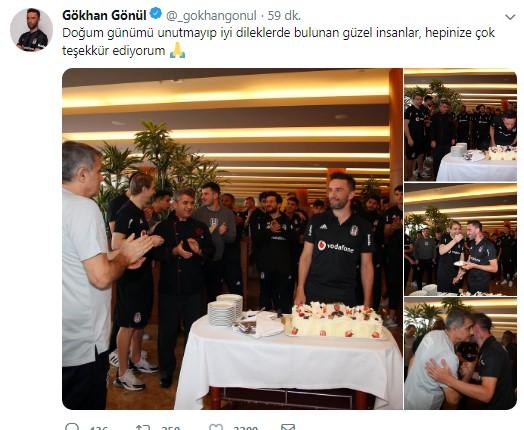Send tweet via envelope message icon

(x=288, y=427)
